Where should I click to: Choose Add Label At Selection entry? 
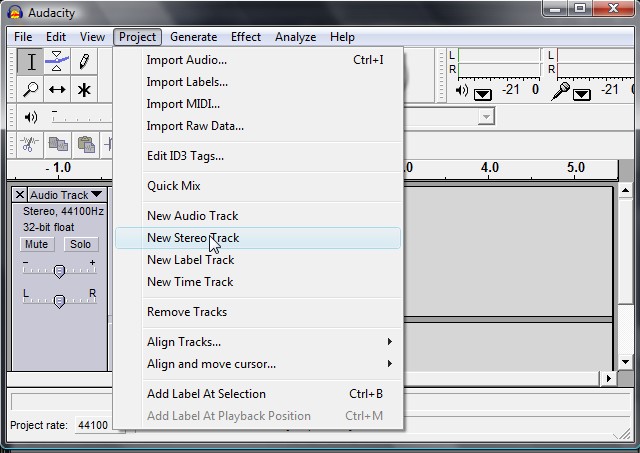[x=258, y=394]
